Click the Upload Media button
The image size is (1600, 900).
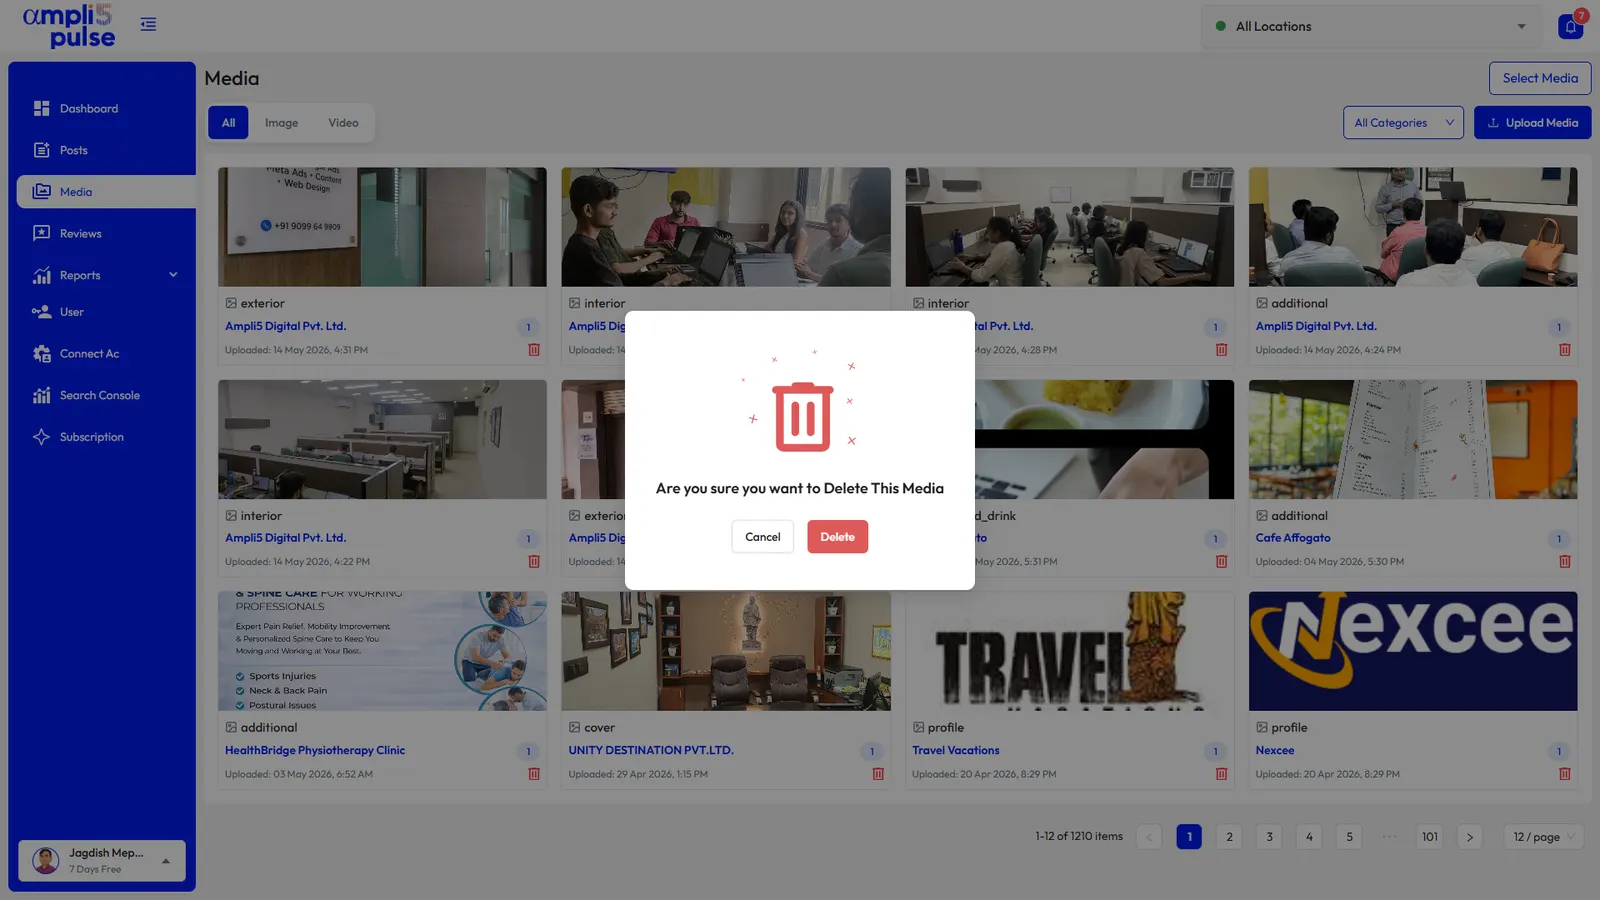(1532, 123)
